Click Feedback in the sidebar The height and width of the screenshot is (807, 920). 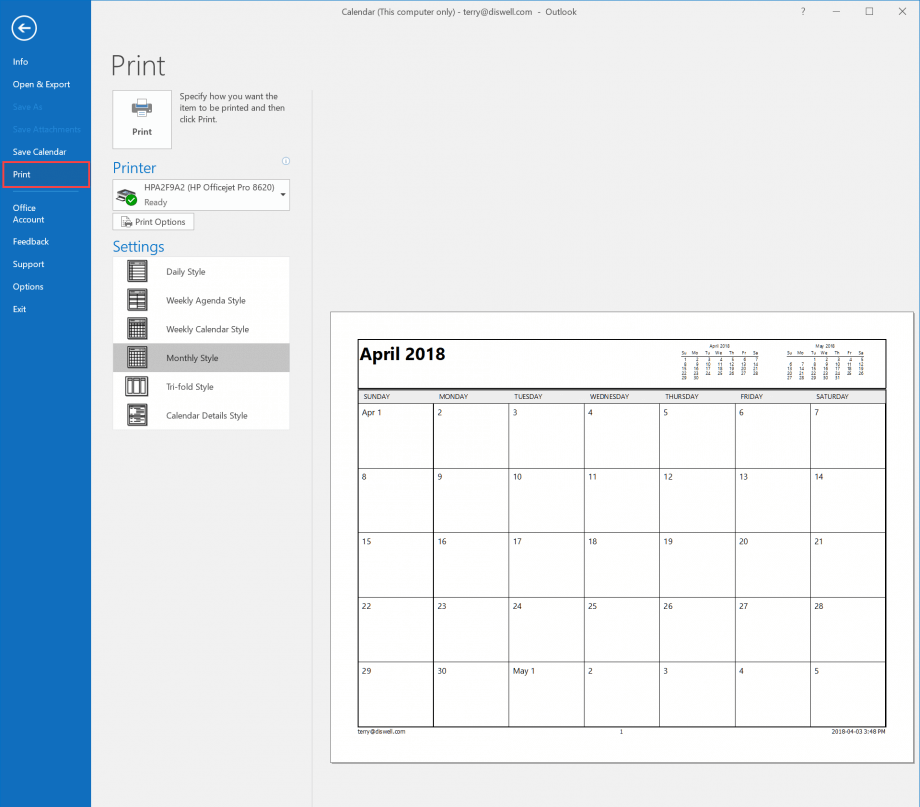[30, 241]
